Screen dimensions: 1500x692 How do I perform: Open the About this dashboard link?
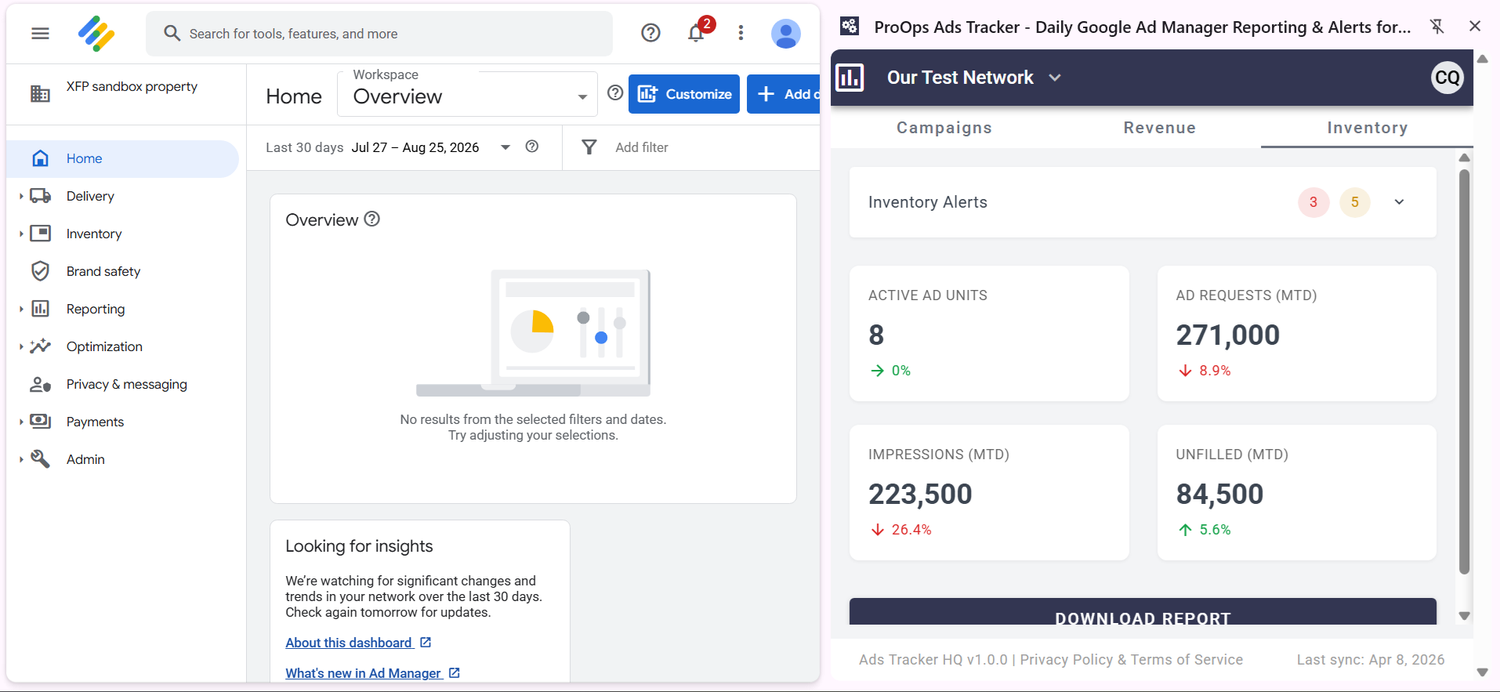click(348, 642)
